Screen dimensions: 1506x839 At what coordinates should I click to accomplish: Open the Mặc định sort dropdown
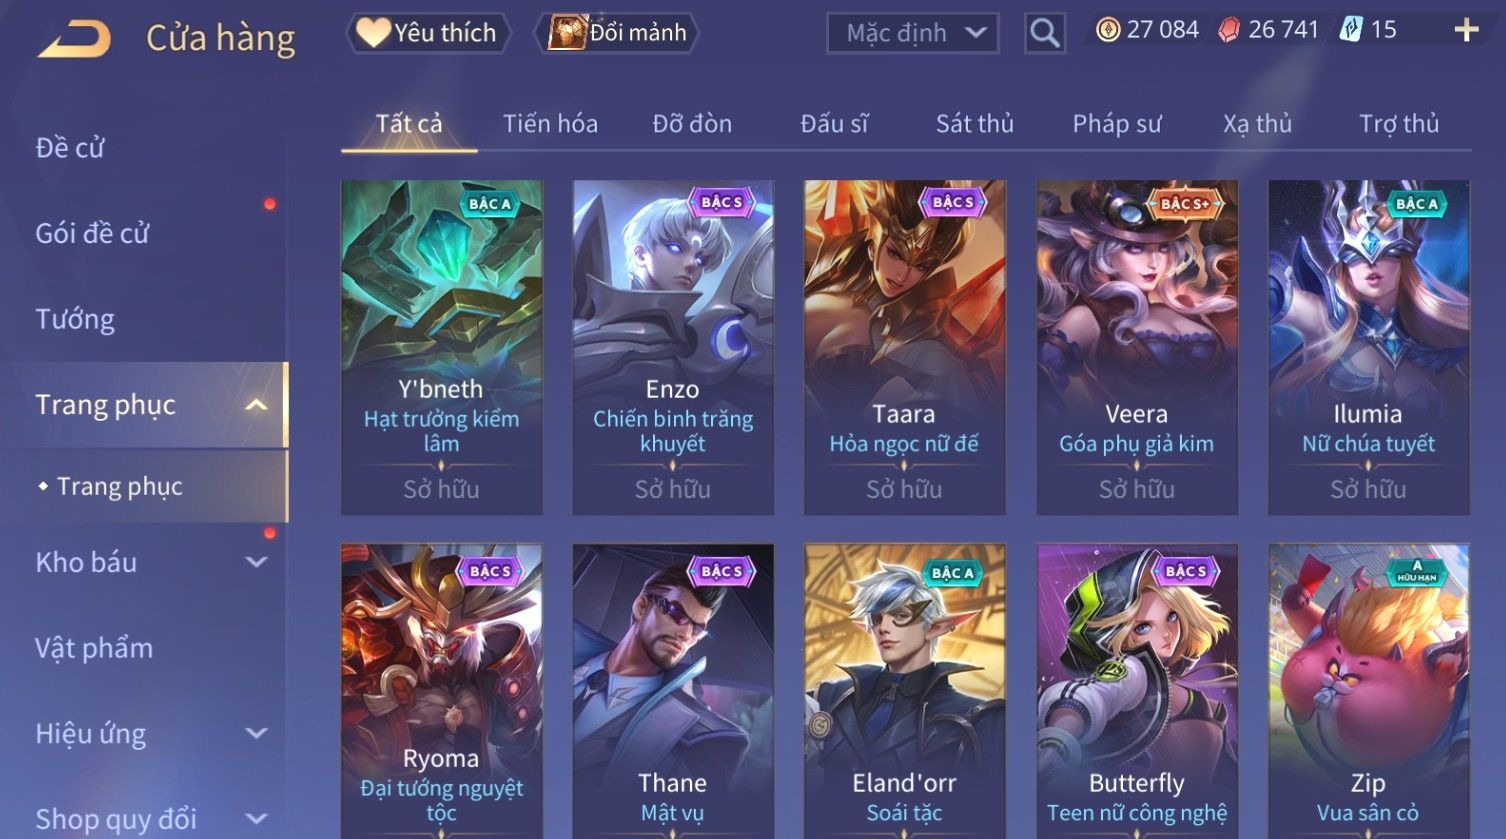(x=912, y=33)
